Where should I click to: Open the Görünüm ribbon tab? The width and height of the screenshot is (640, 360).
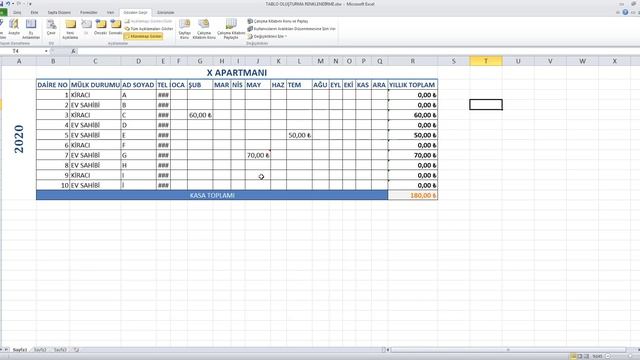(x=165, y=13)
